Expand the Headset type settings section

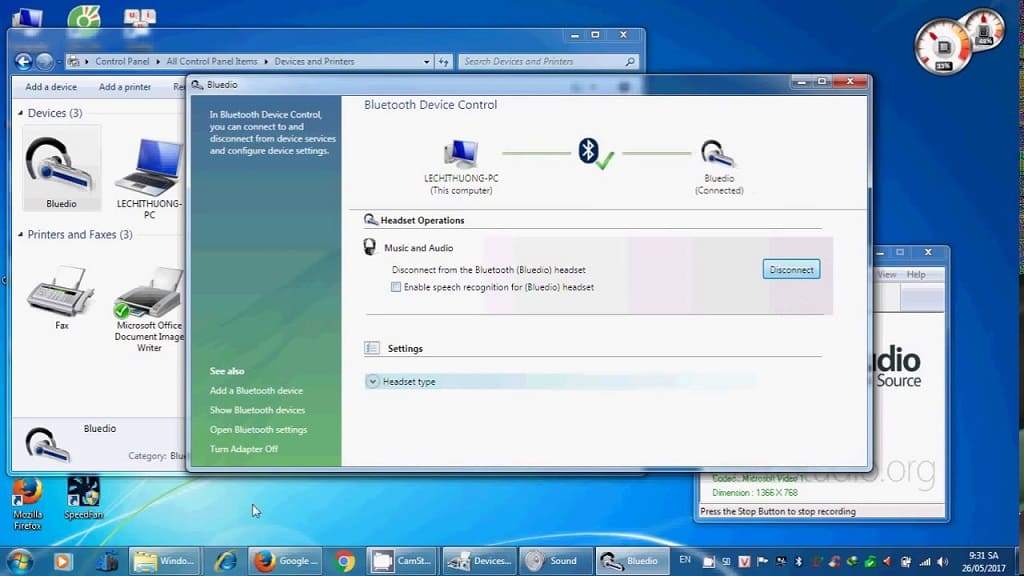click(372, 381)
